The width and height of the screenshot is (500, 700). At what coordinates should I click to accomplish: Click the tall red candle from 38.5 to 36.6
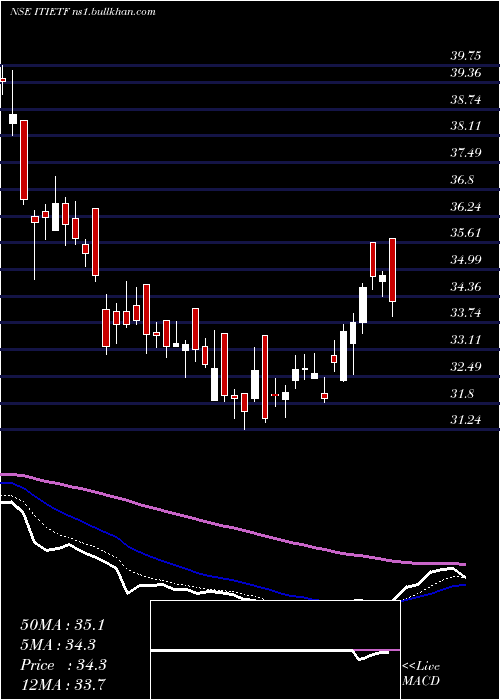tap(23, 160)
